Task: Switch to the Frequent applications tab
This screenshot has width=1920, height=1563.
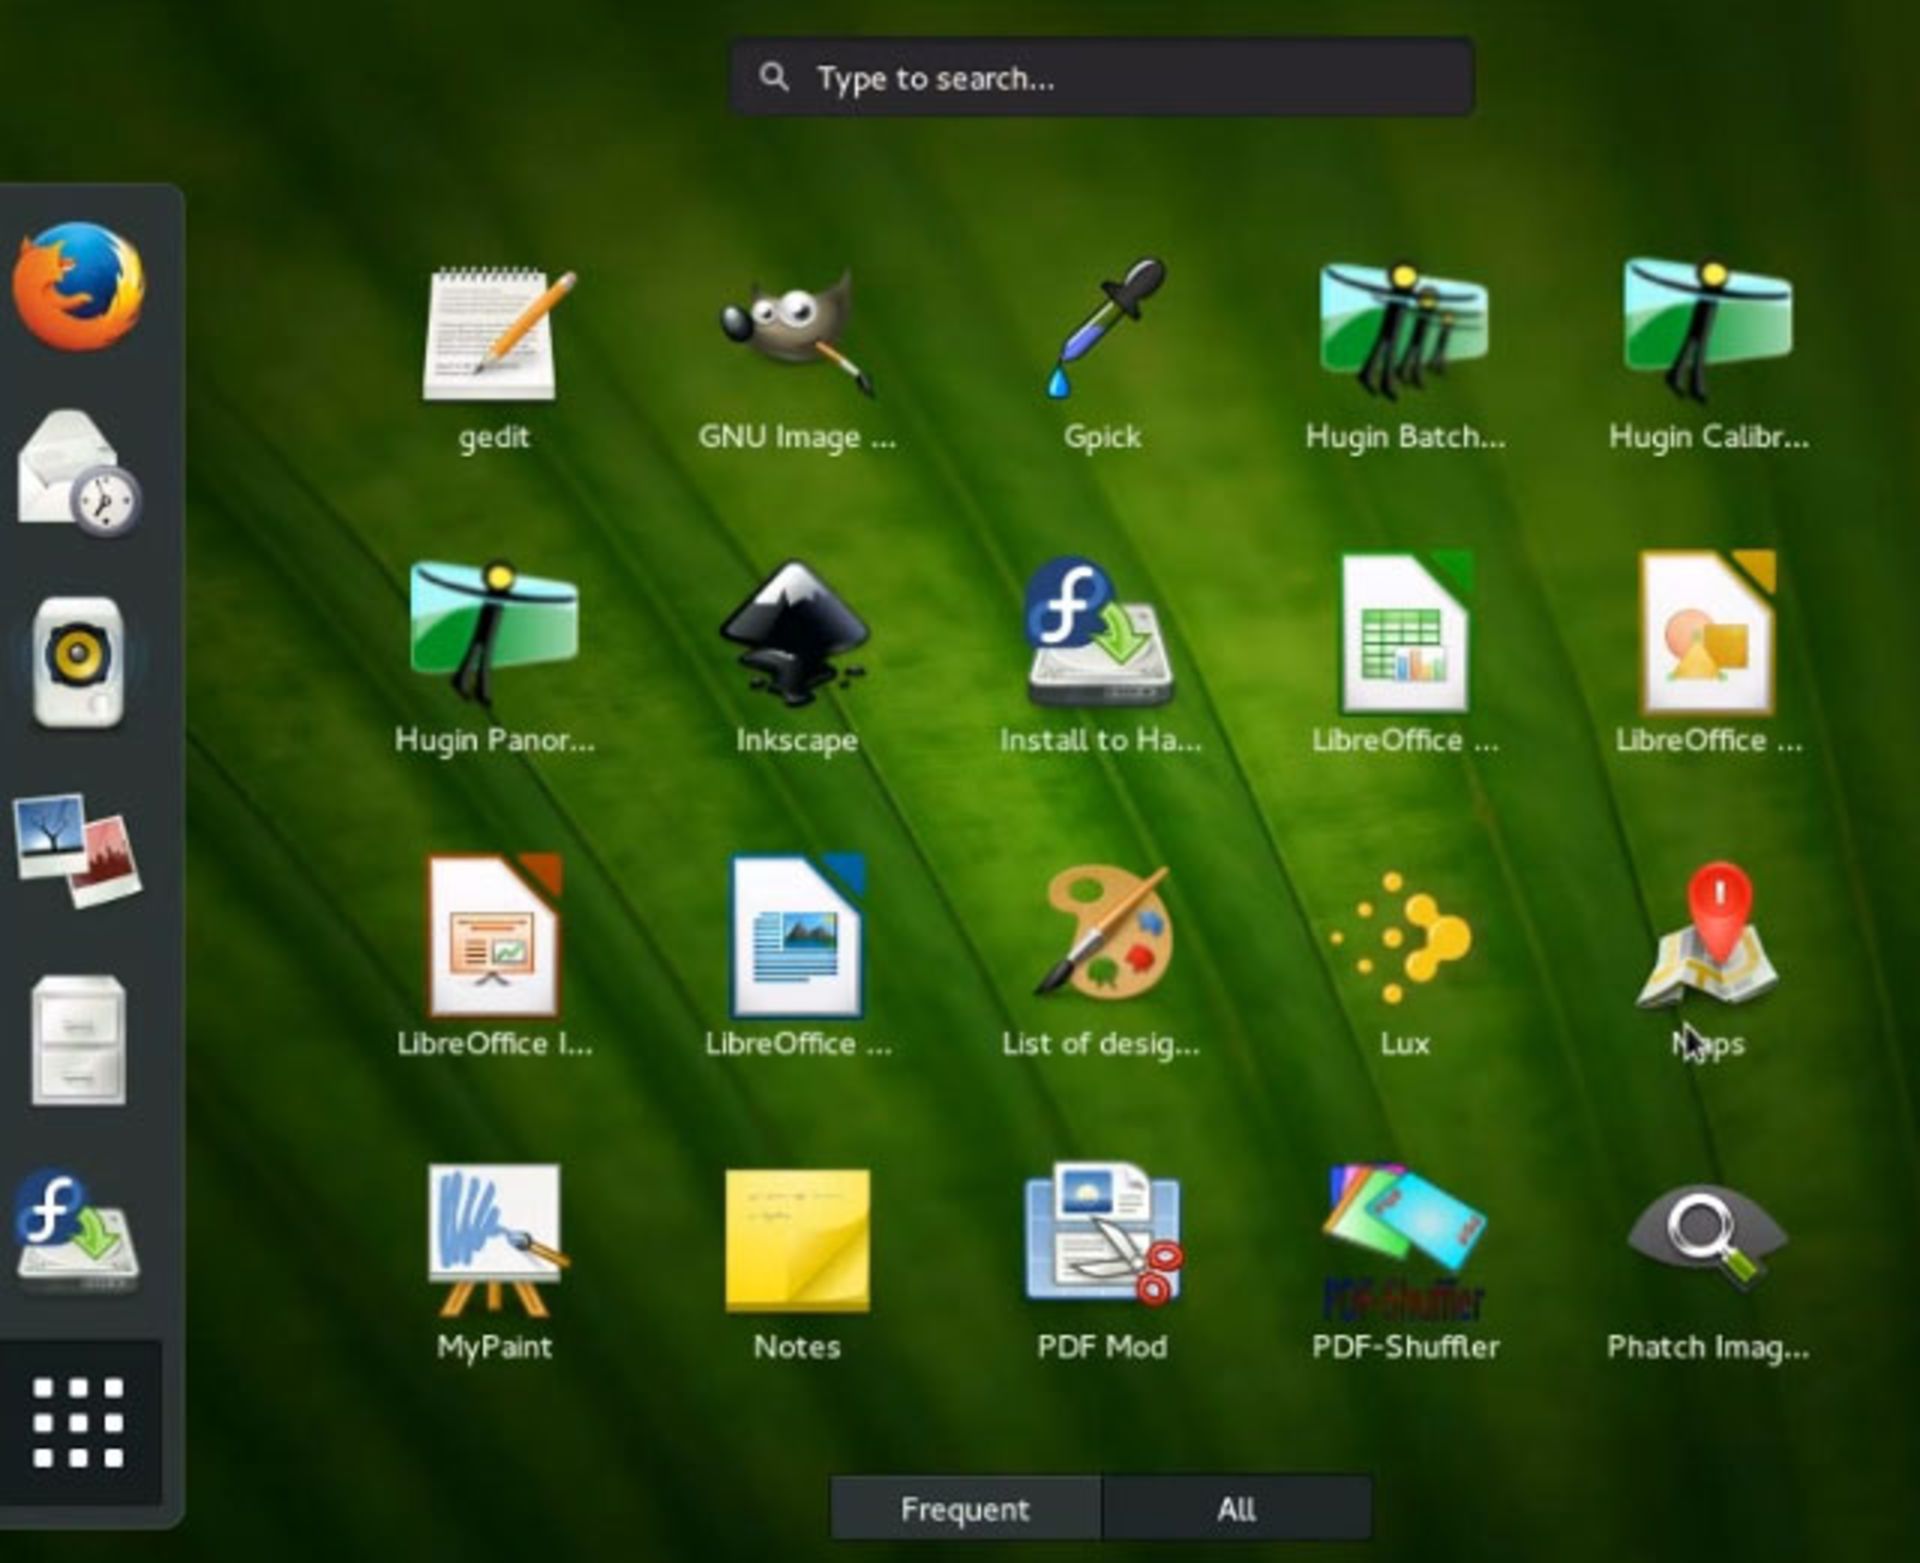Action: coord(965,1508)
